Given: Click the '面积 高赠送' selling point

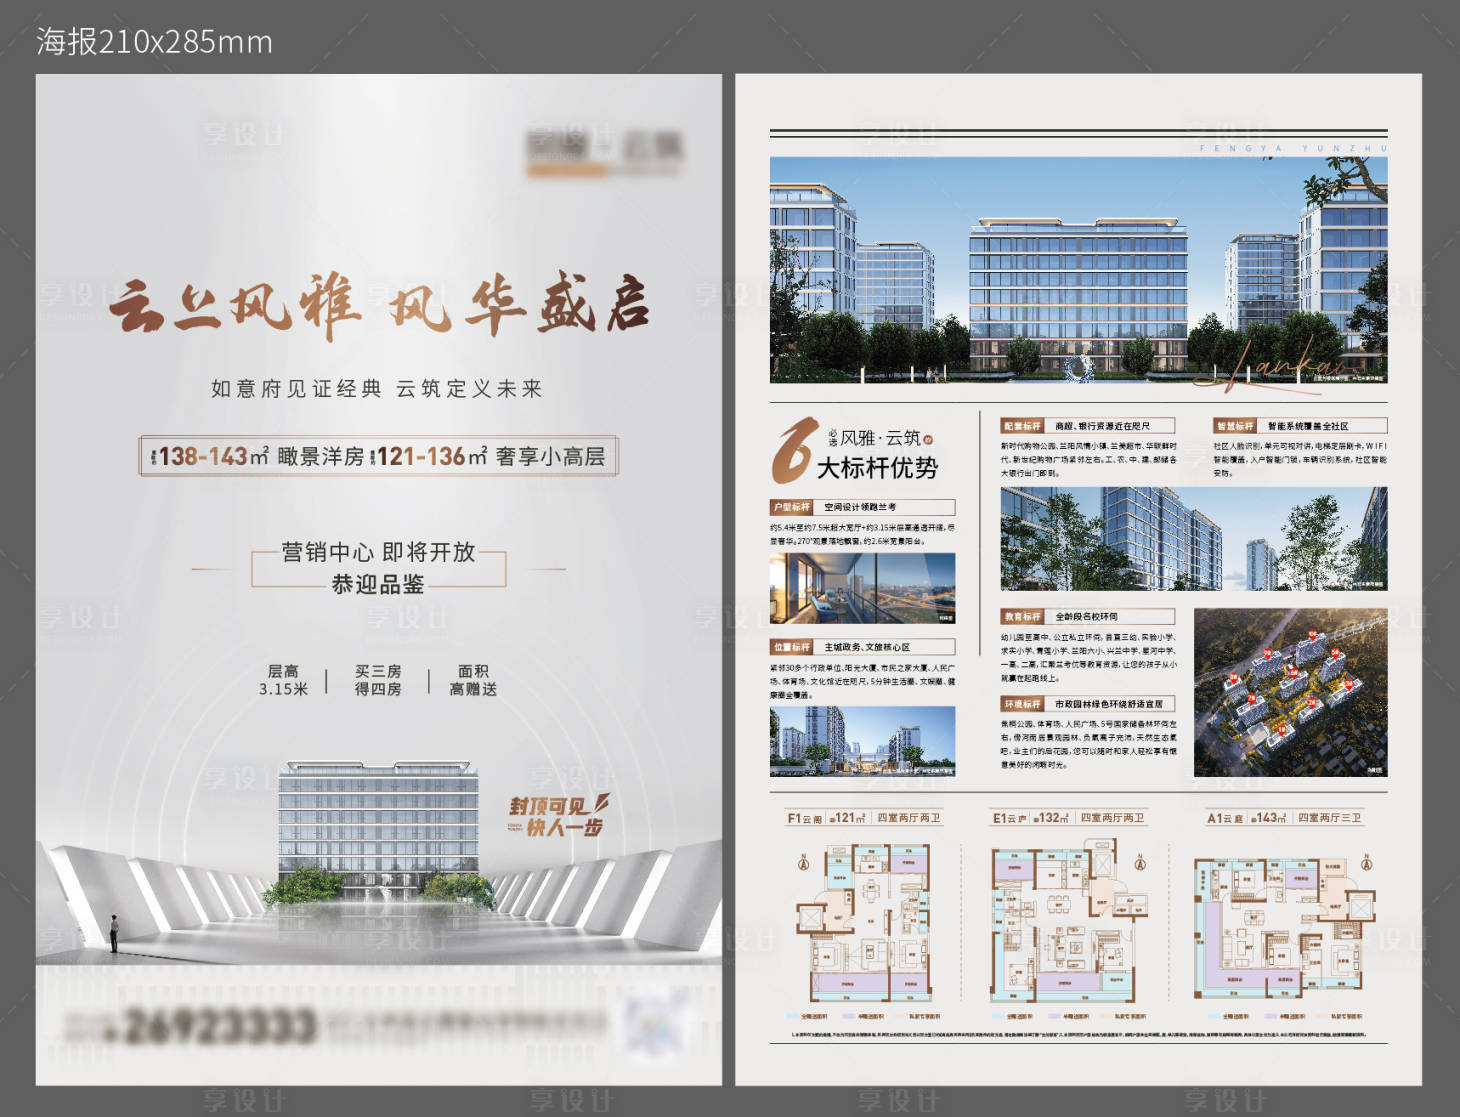Looking at the screenshot, I should 473,680.
